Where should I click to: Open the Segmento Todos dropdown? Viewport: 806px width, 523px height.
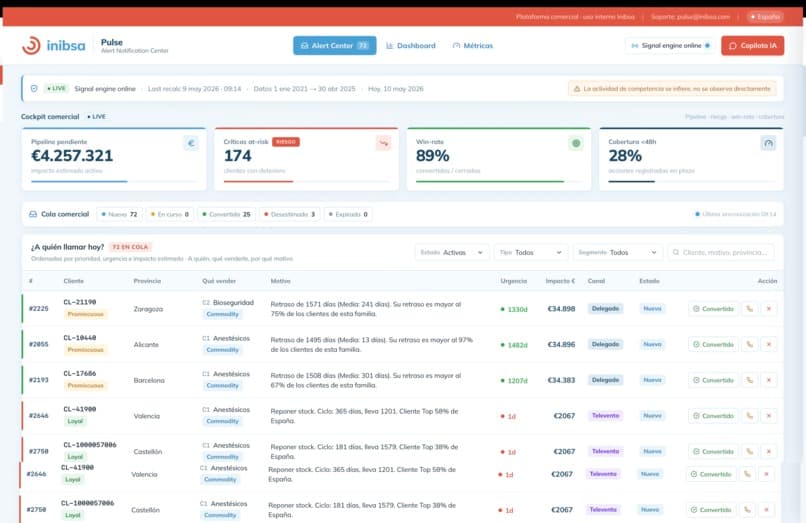[618, 253]
